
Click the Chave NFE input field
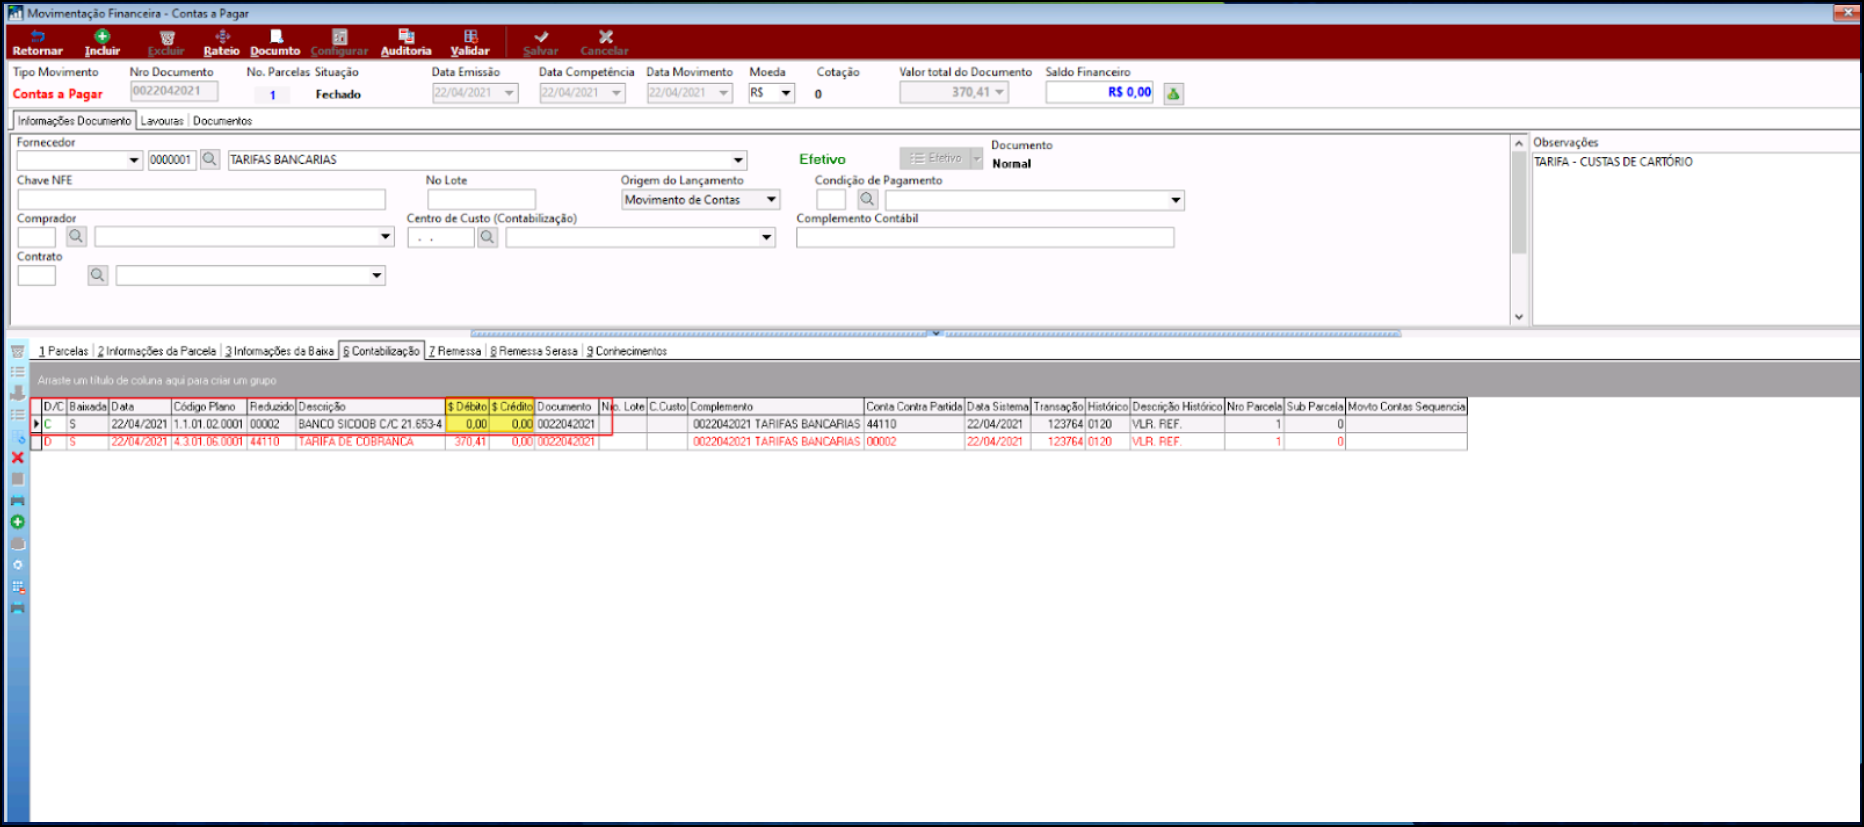click(201, 200)
